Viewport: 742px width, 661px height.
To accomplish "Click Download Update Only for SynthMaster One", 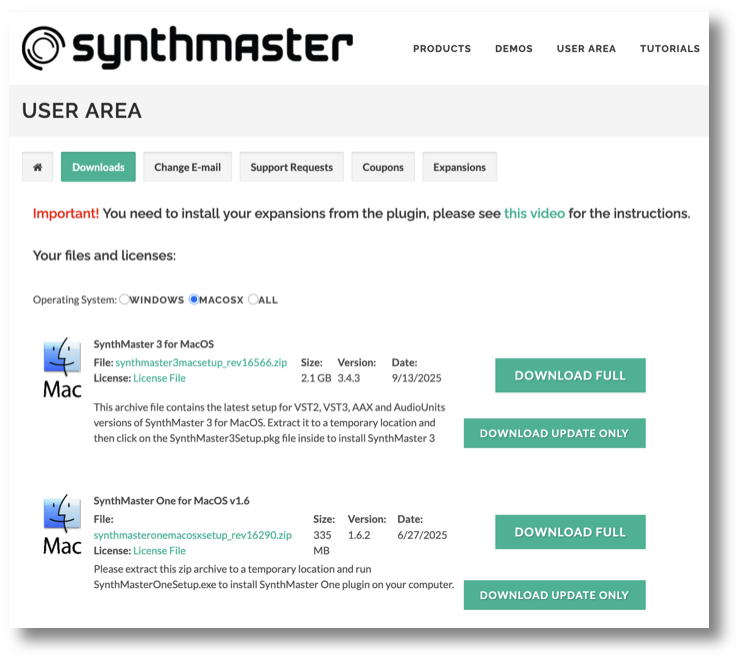I will click(555, 595).
